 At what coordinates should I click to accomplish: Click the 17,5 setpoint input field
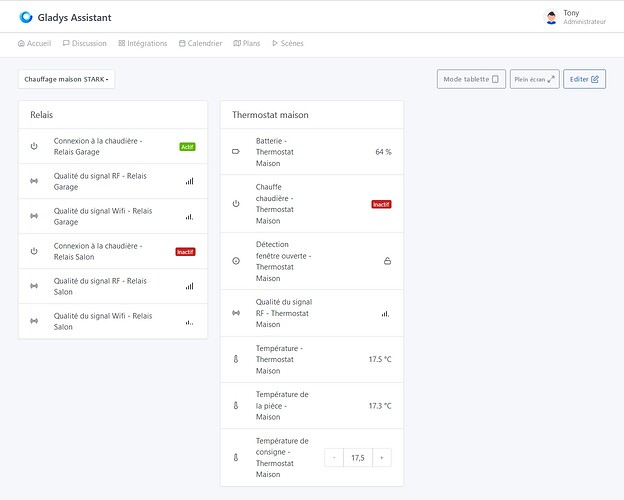tap(358, 458)
